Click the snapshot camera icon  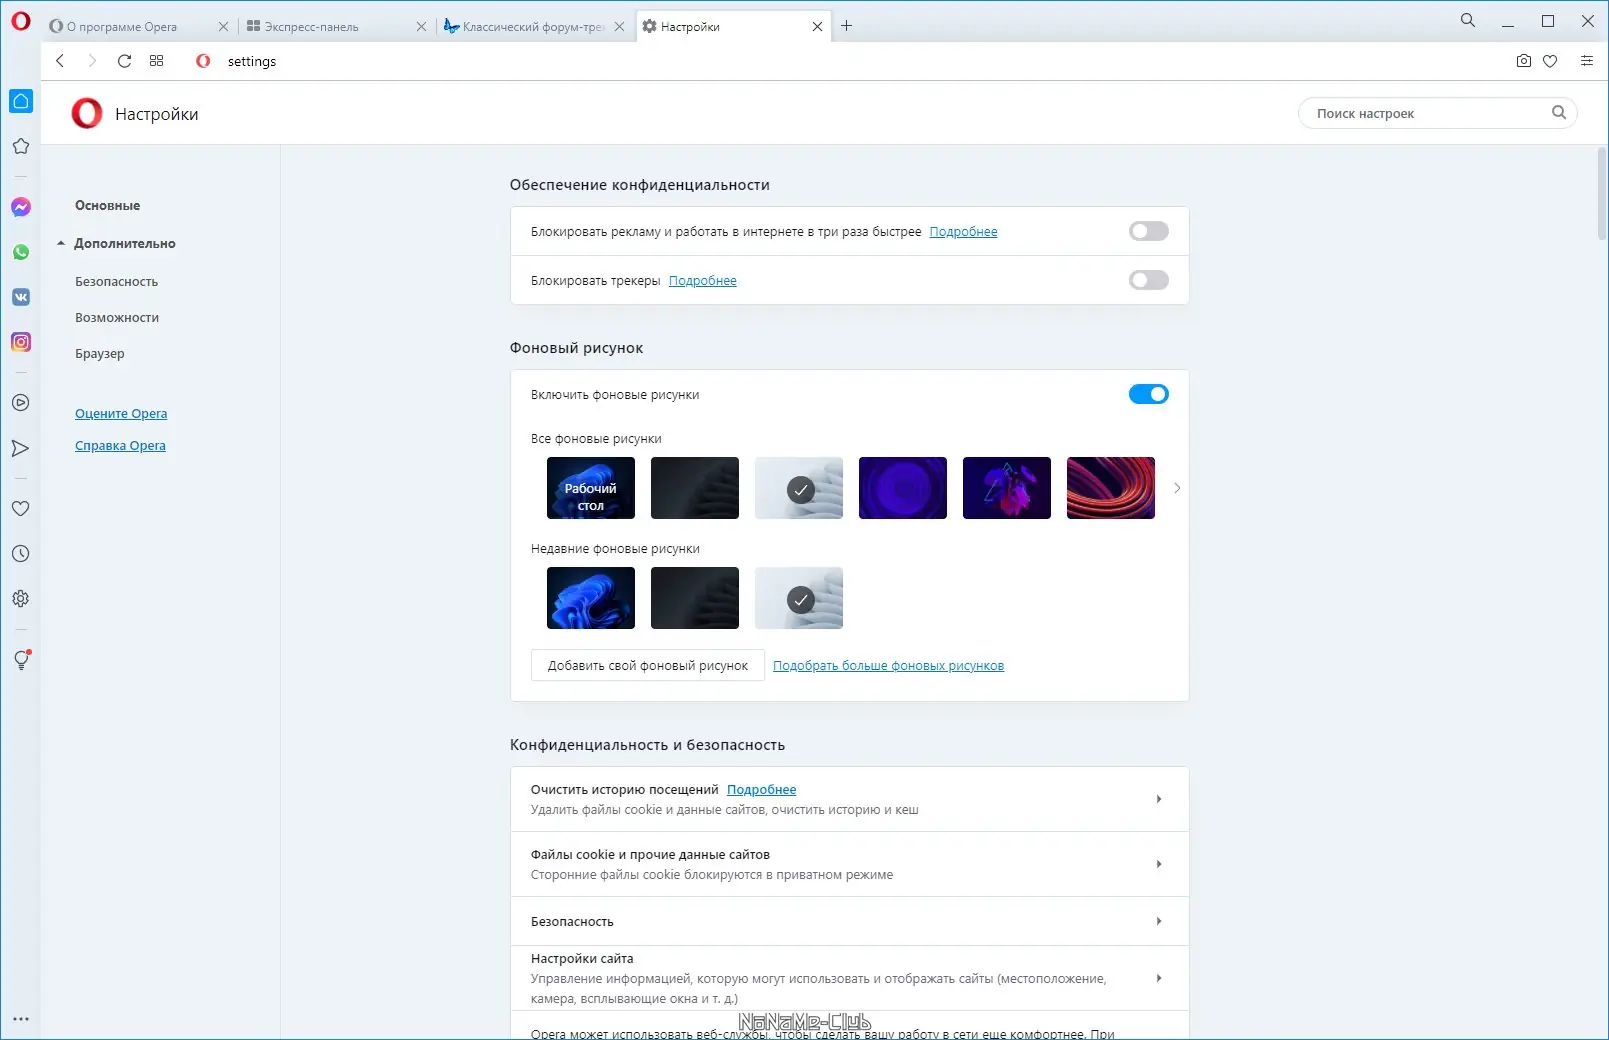point(1523,61)
